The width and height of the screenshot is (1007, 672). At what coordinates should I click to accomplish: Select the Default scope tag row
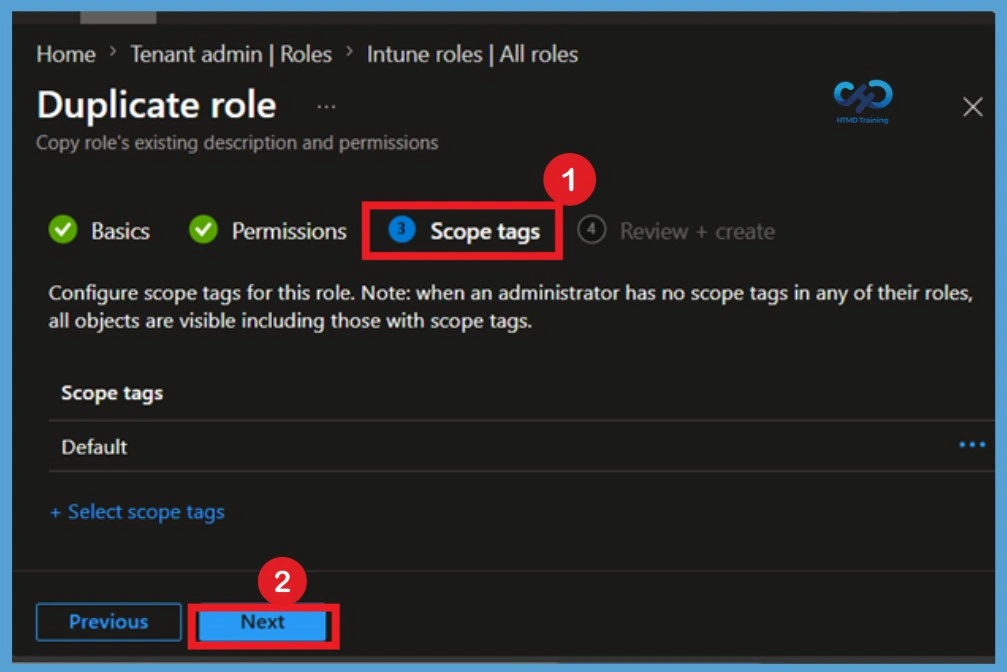pyautogui.click(x=521, y=447)
